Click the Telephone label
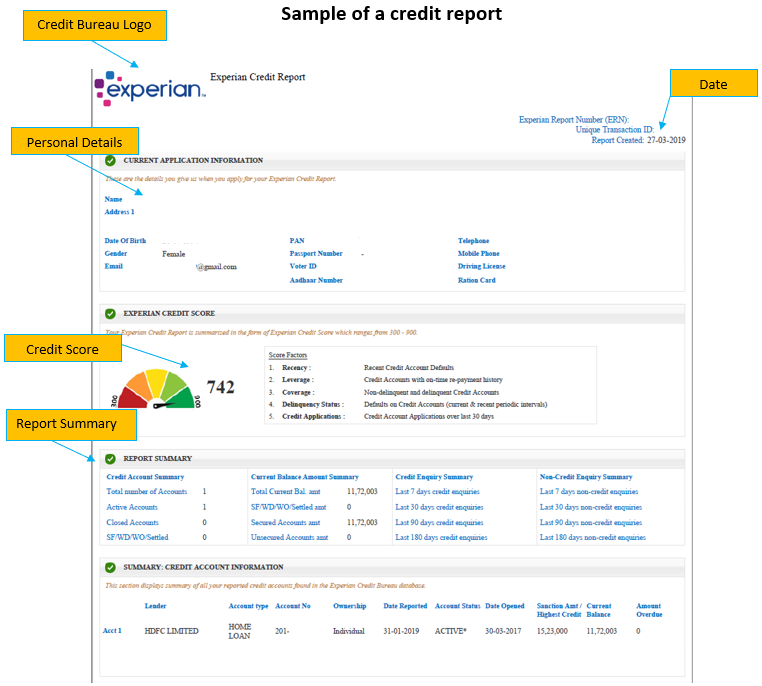762x686 pixels. coord(473,240)
